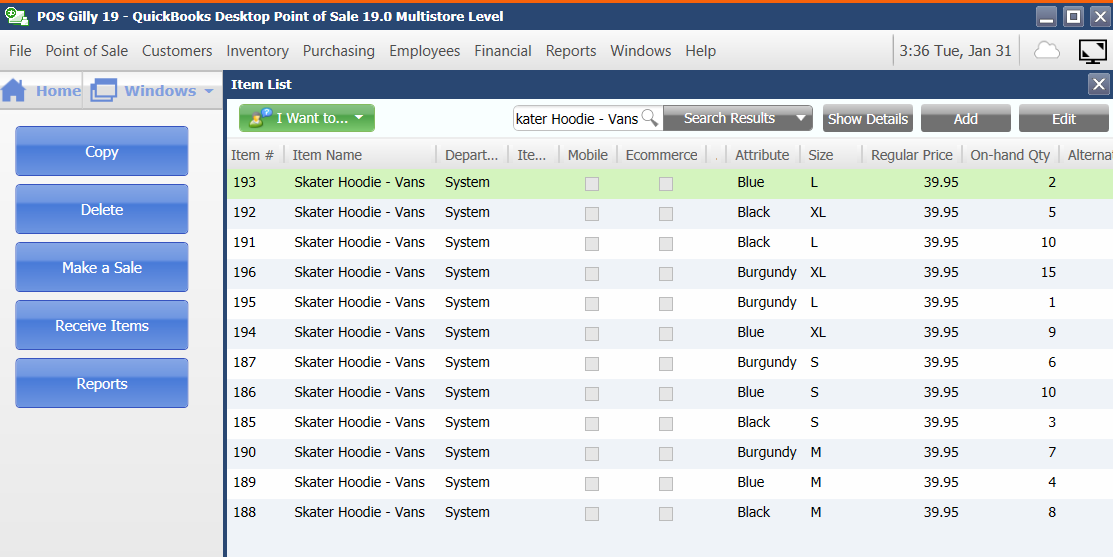This screenshot has height=557, width=1113.
Task: Click the cloud status icon
Action: 1047,50
